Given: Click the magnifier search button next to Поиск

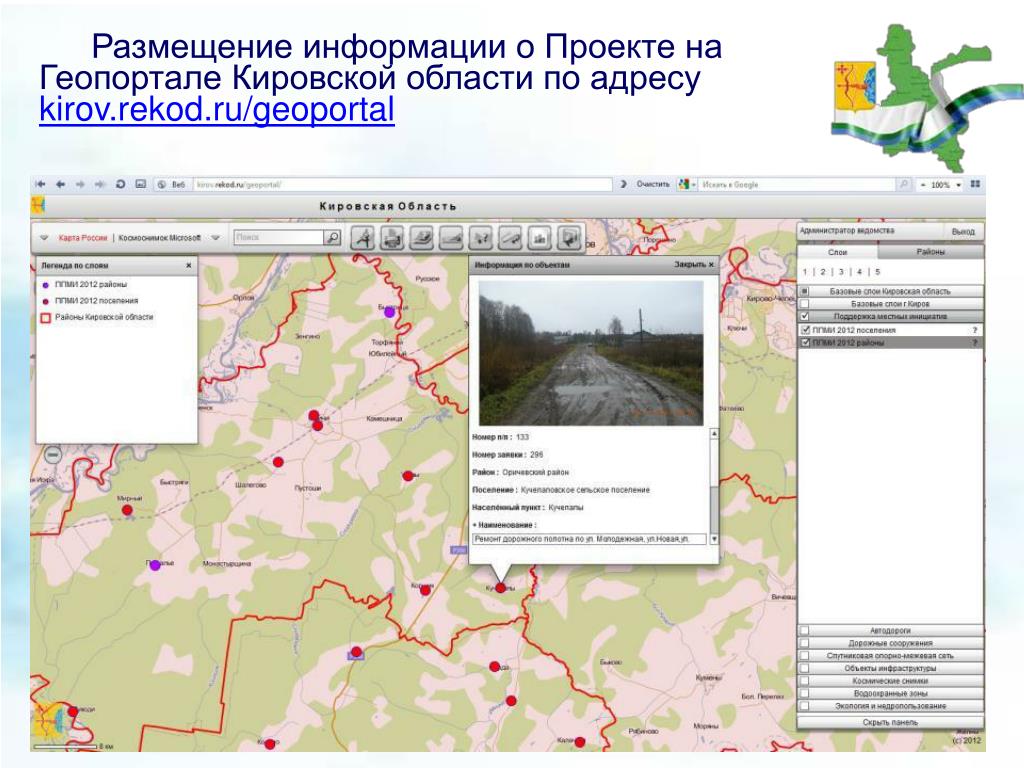Looking at the screenshot, I should pyautogui.click(x=333, y=238).
